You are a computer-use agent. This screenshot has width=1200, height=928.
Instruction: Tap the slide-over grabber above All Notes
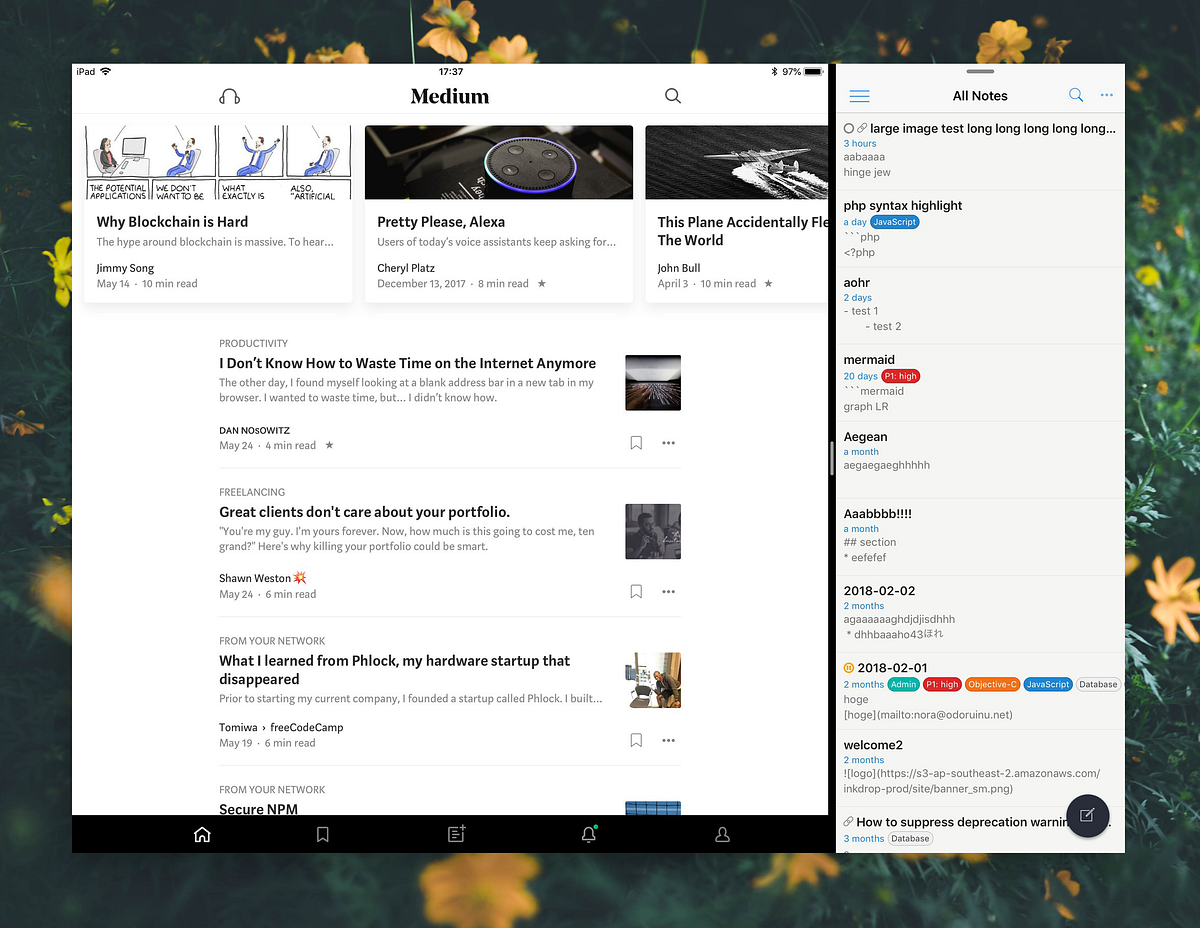coord(980,71)
